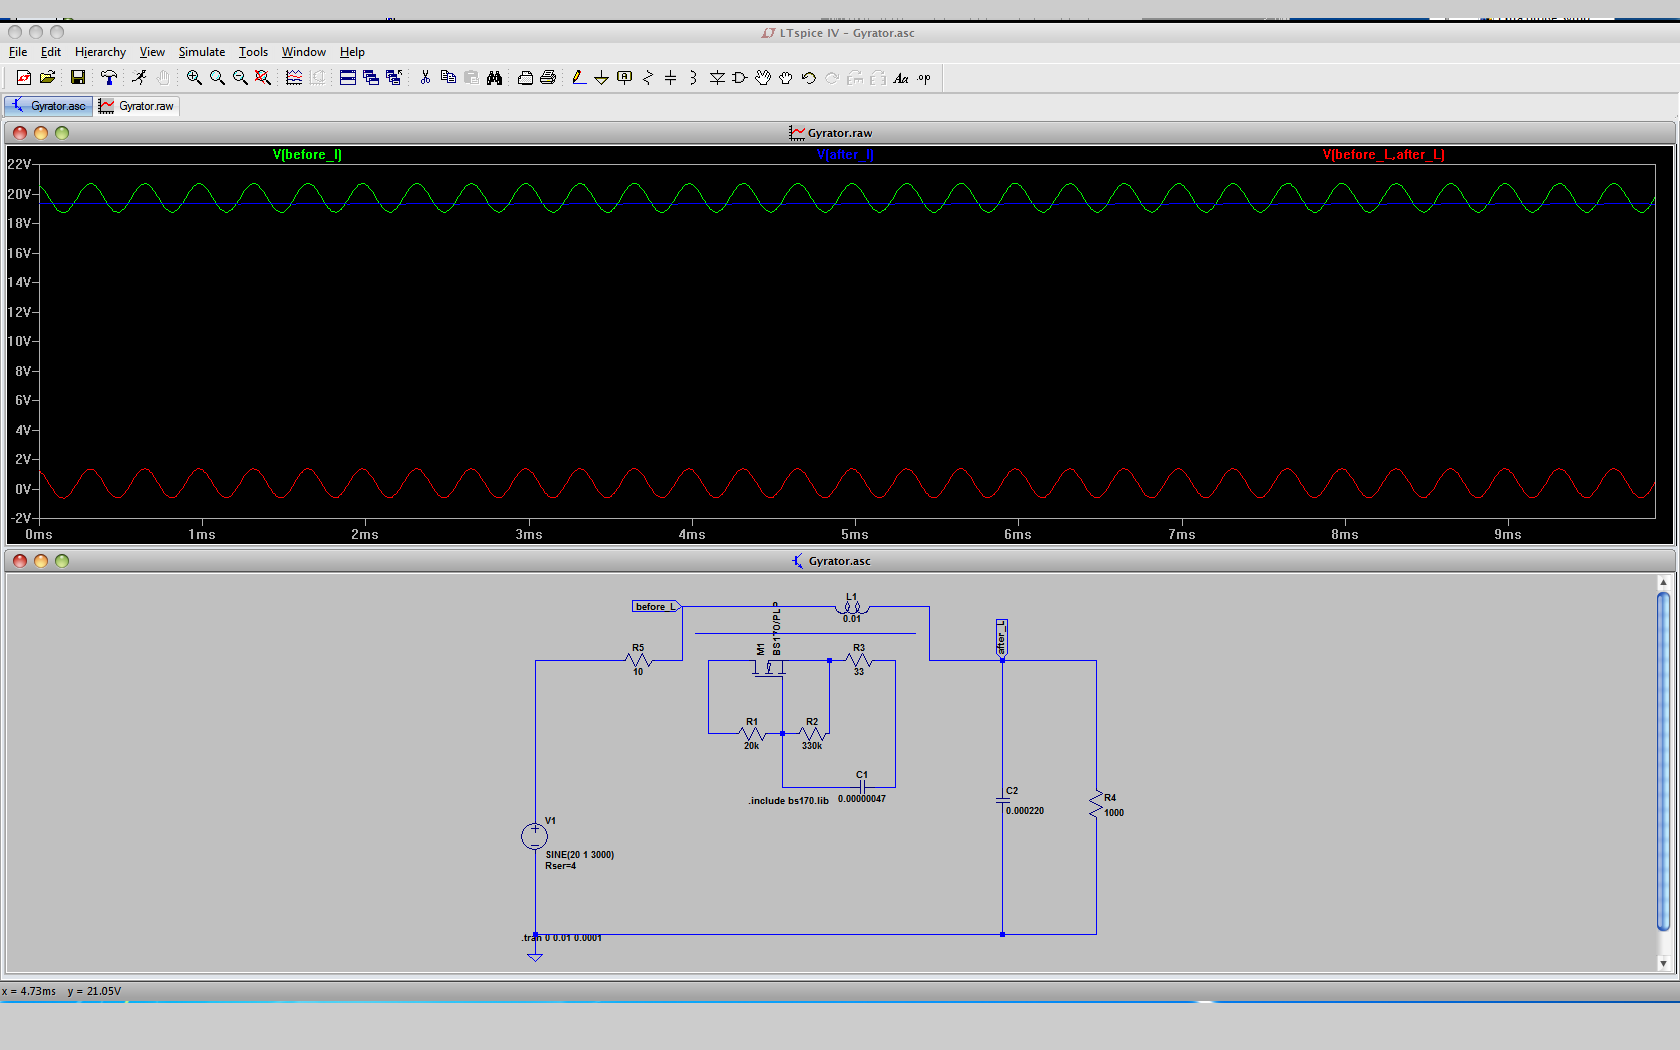Click the .include bs170.lib directive
This screenshot has height=1050, width=1680.
click(789, 801)
